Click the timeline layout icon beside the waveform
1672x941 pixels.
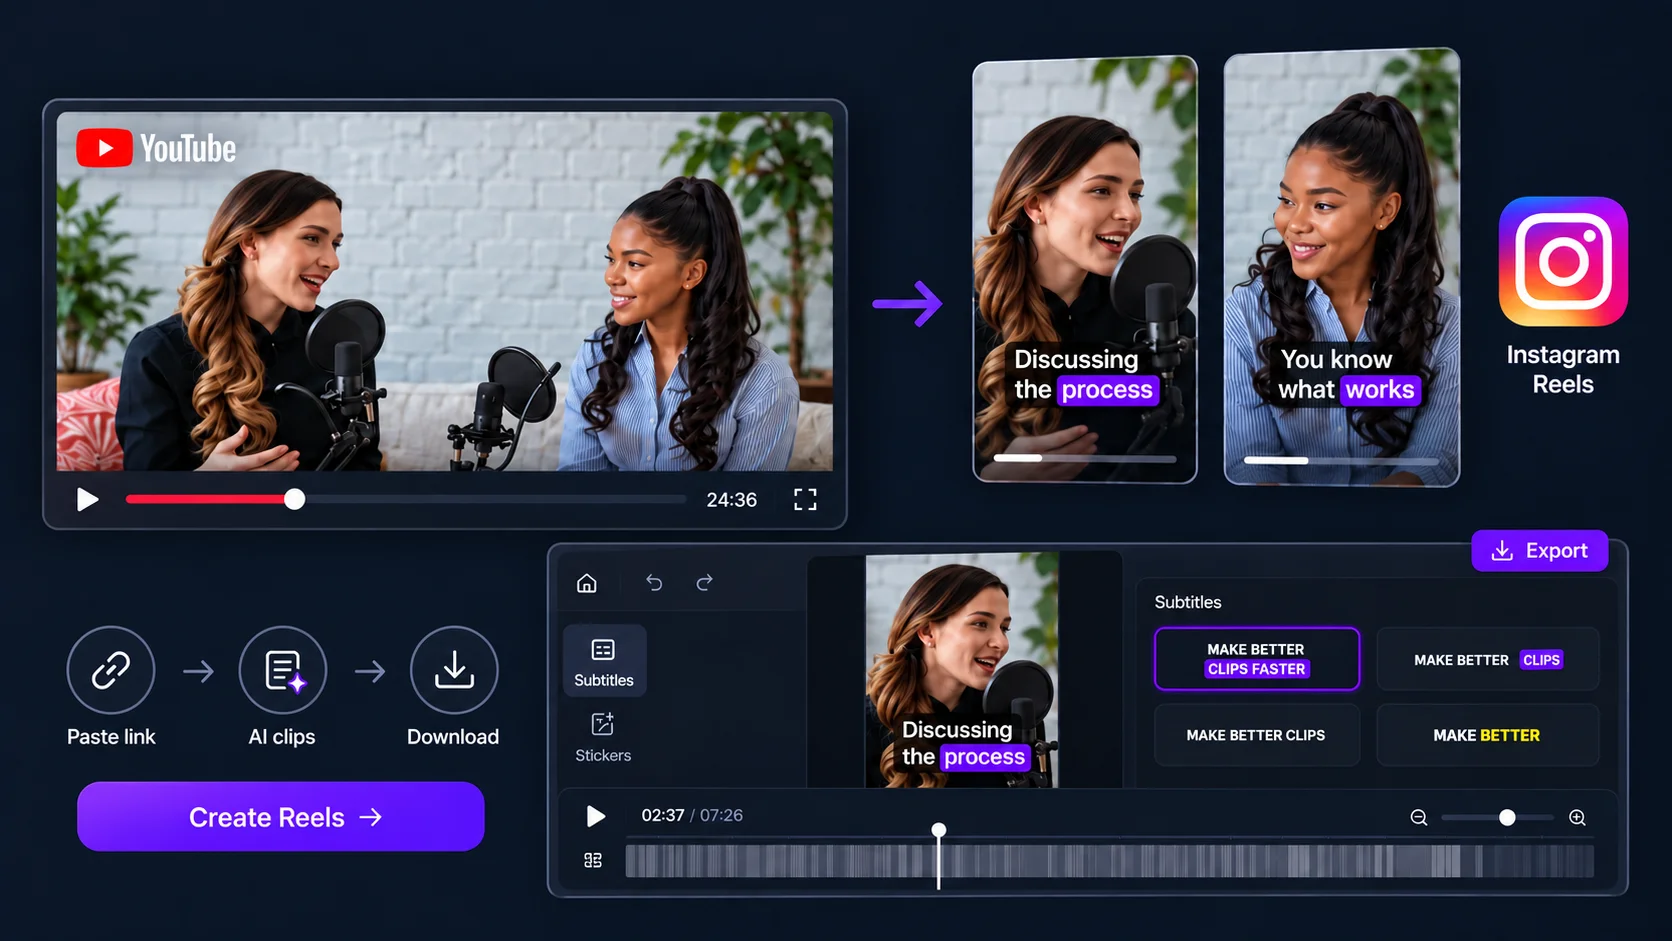pos(593,860)
